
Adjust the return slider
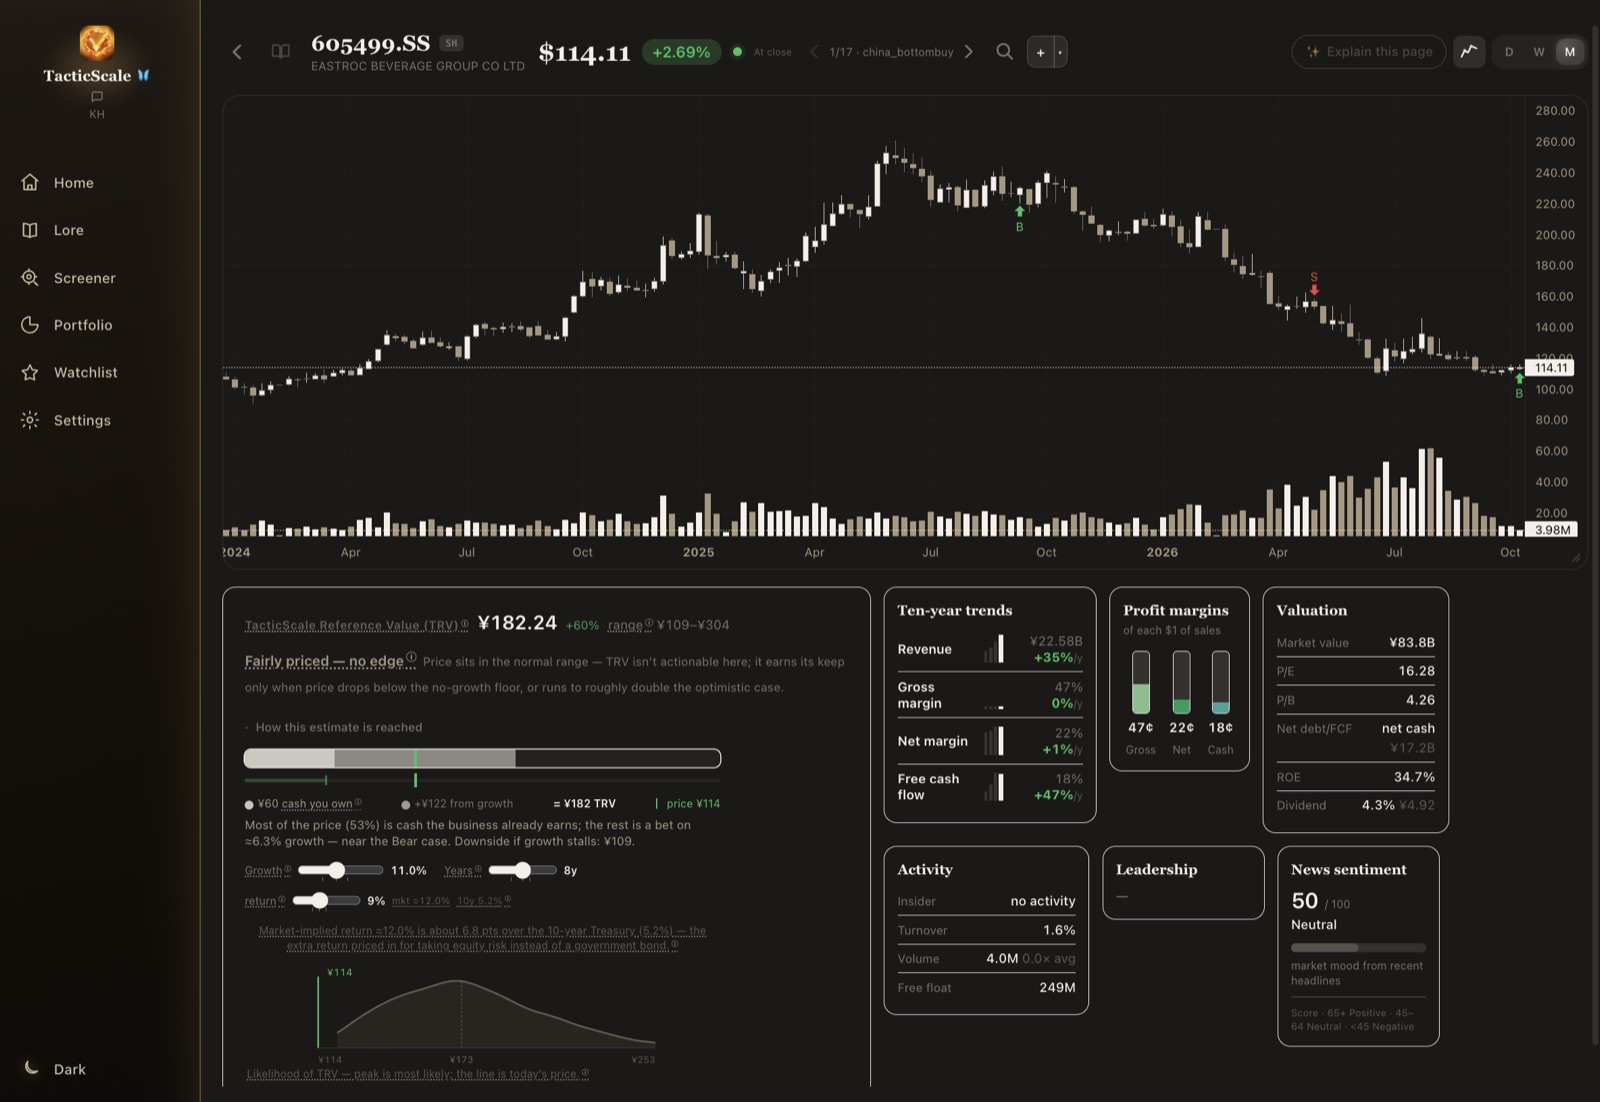(326, 900)
